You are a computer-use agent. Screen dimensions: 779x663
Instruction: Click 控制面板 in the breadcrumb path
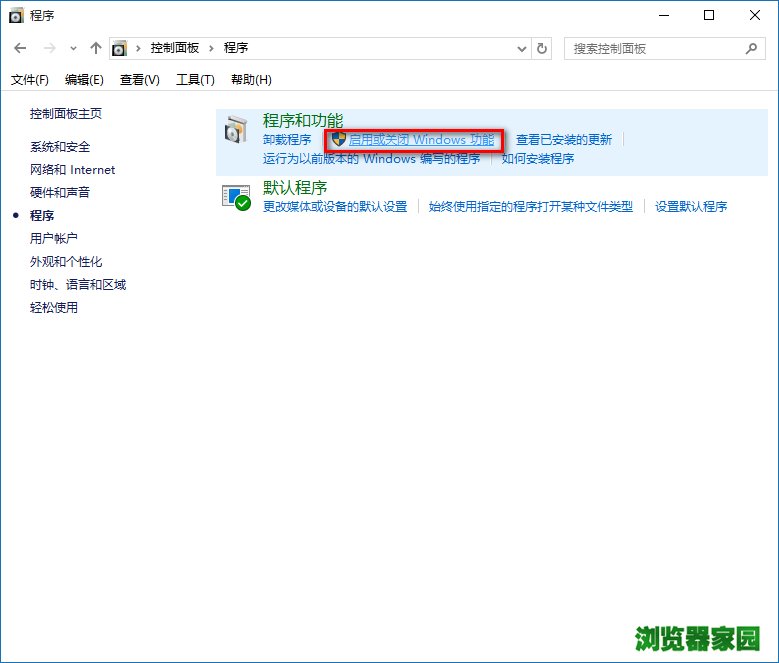click(x=175, y=48)
